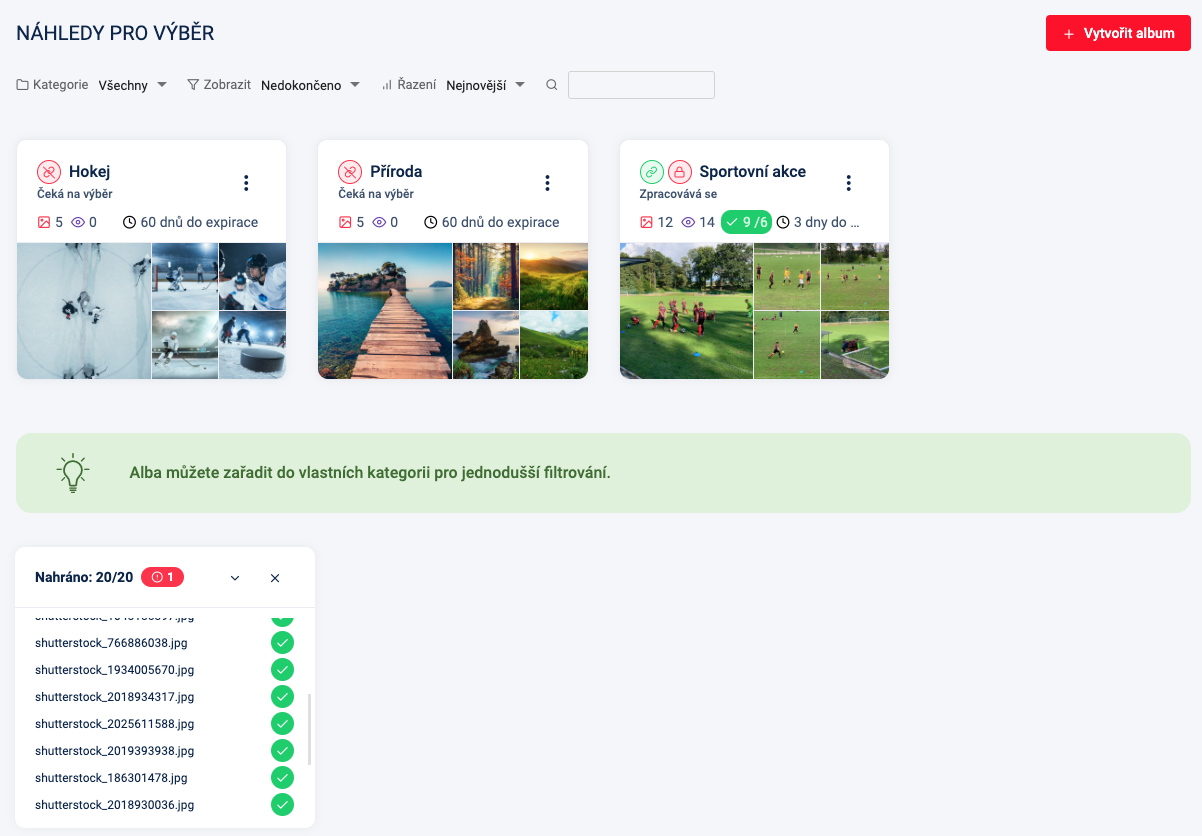Click the clock icon on Sportovní akce
The image size is (1202, 836).
coord(783,222)
